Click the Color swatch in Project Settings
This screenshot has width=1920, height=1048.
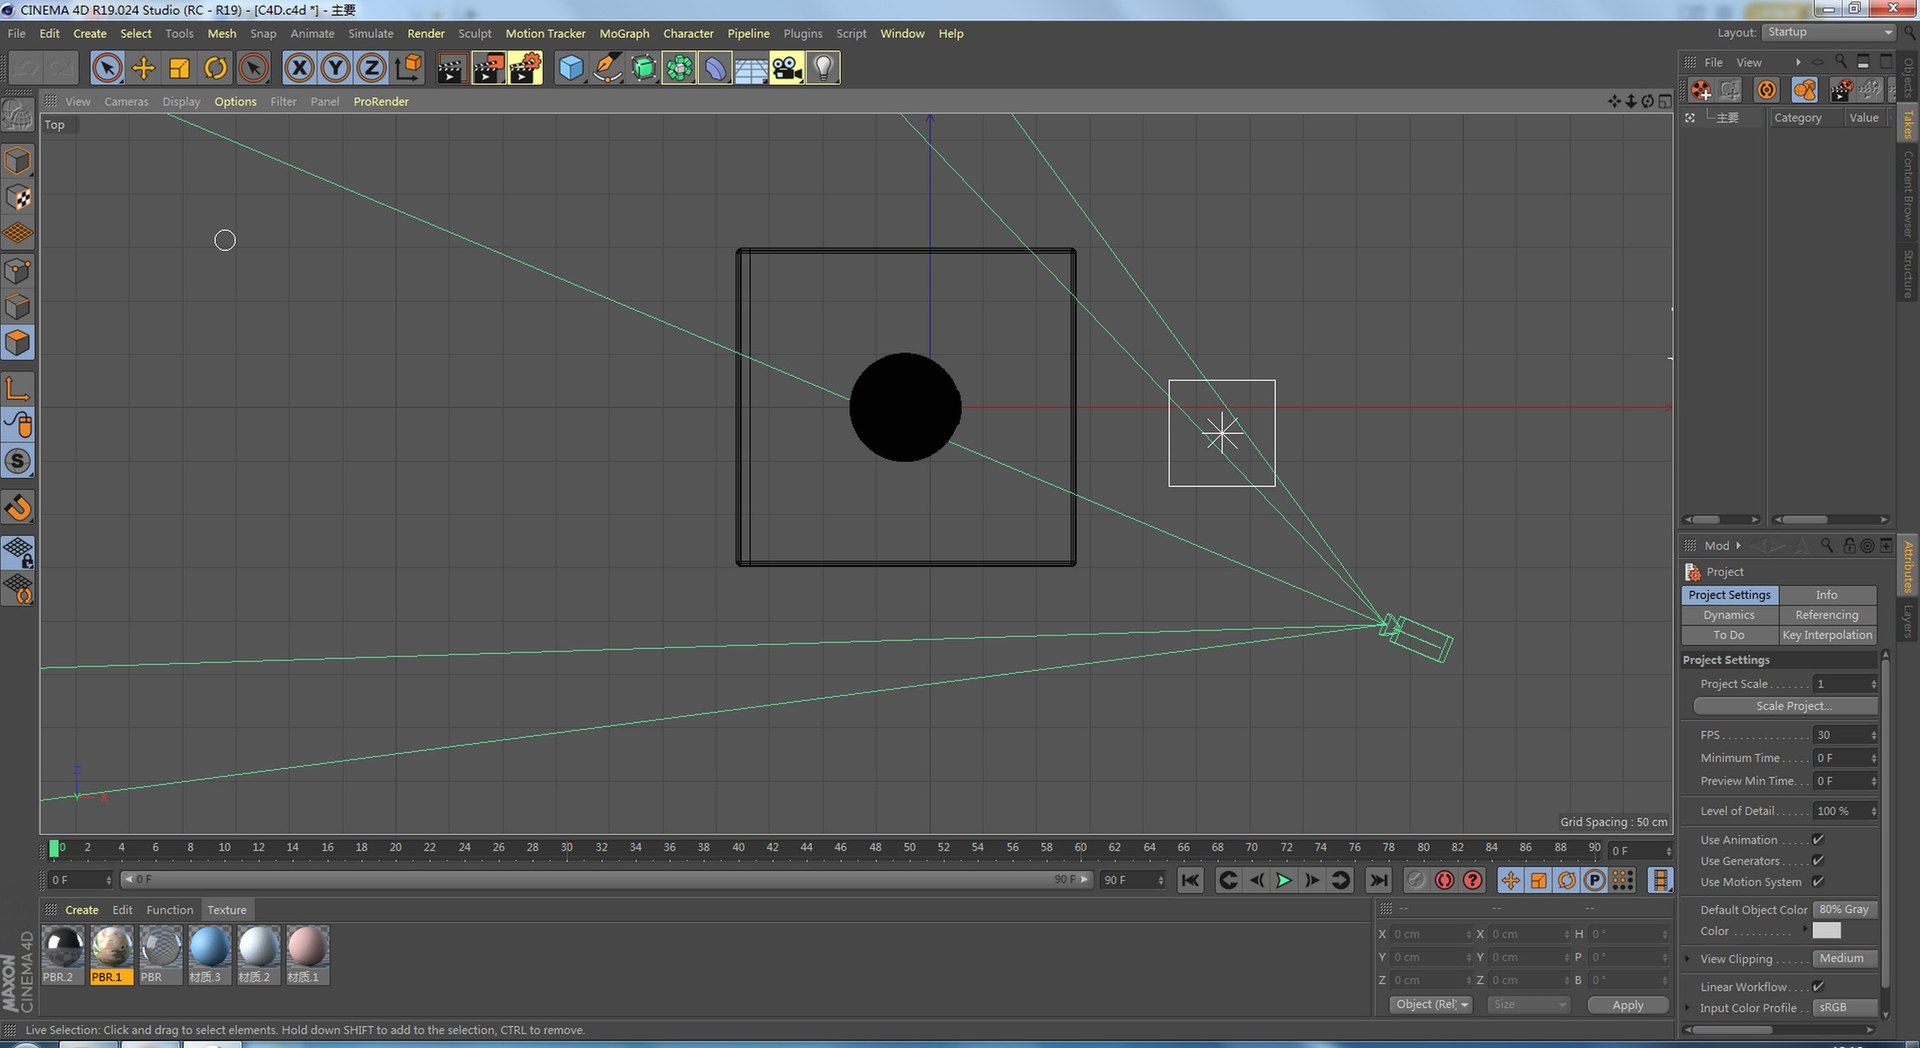pyautogui.click(x=1826, y=931)
